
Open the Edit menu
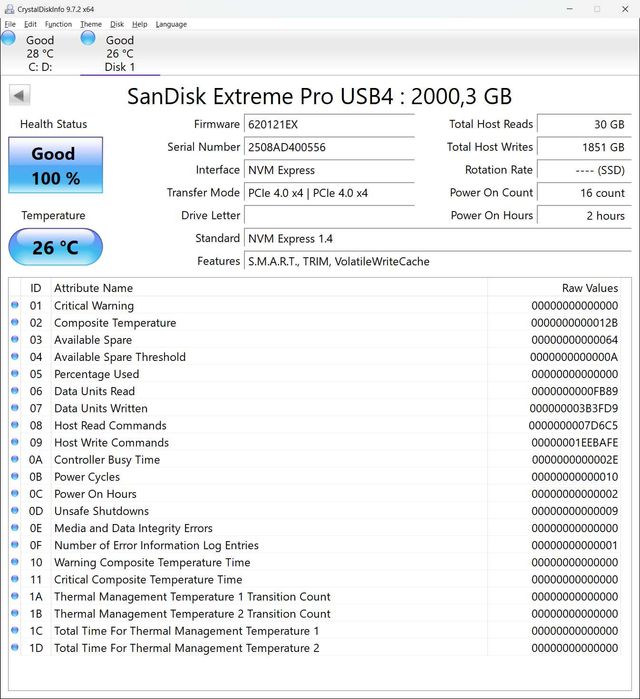click(x=30, y=24)
